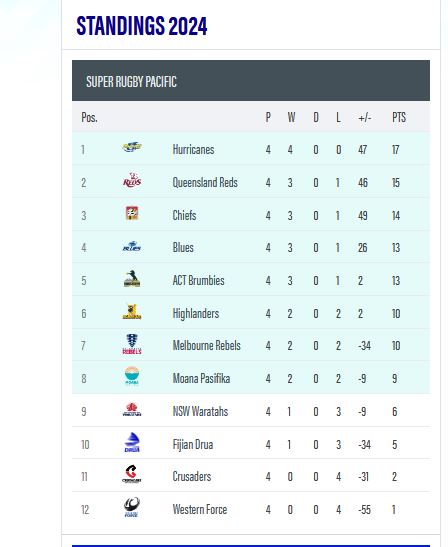Image resolution: width=448 pixels, height=547 pixels.
Task: Click the Queensland Reds logo
Action: coord(132,180)
